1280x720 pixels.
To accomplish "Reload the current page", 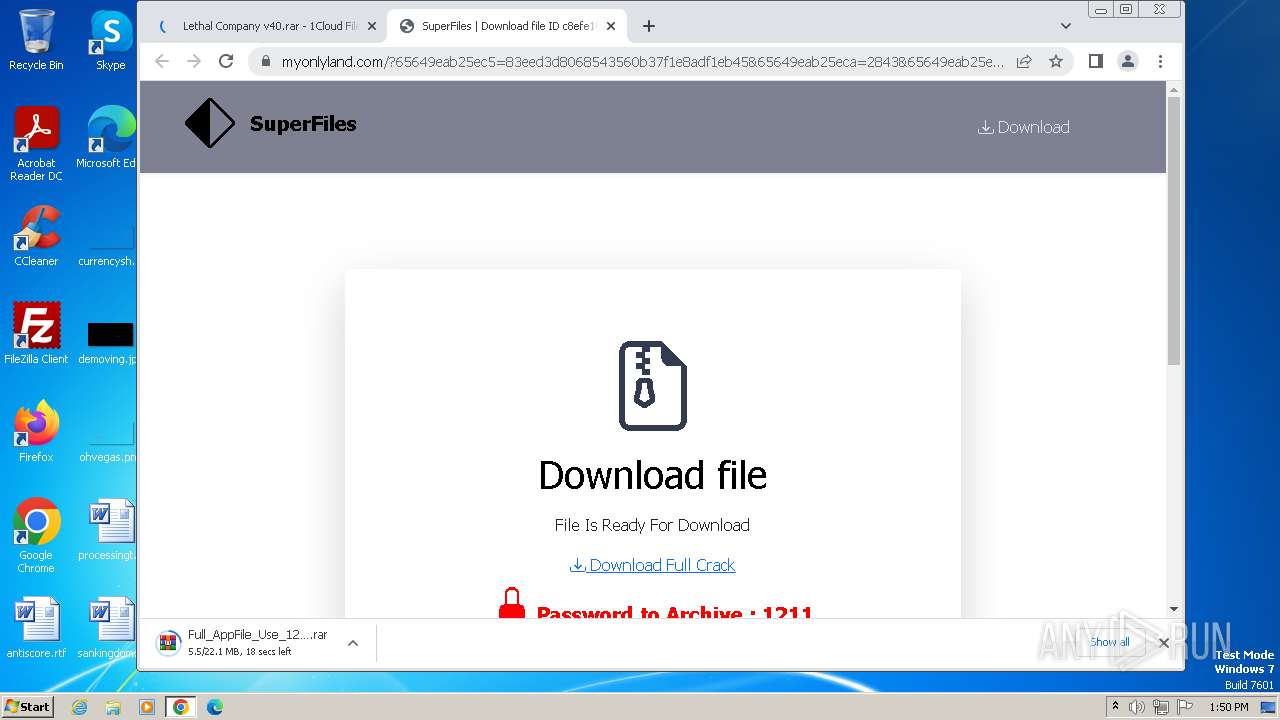I will (x=226, y=61).
